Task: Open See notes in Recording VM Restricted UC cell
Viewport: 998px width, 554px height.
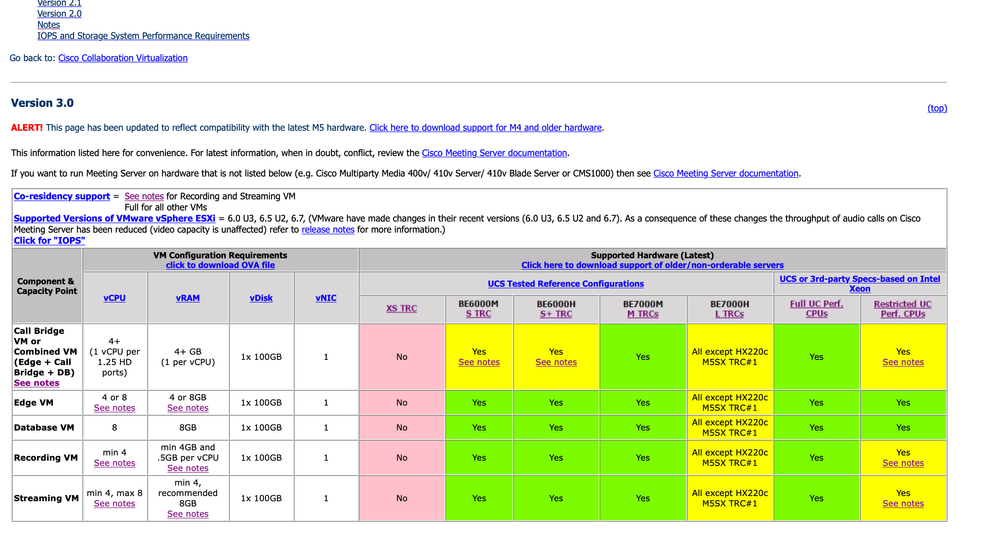Action: (x=903, y=463)
